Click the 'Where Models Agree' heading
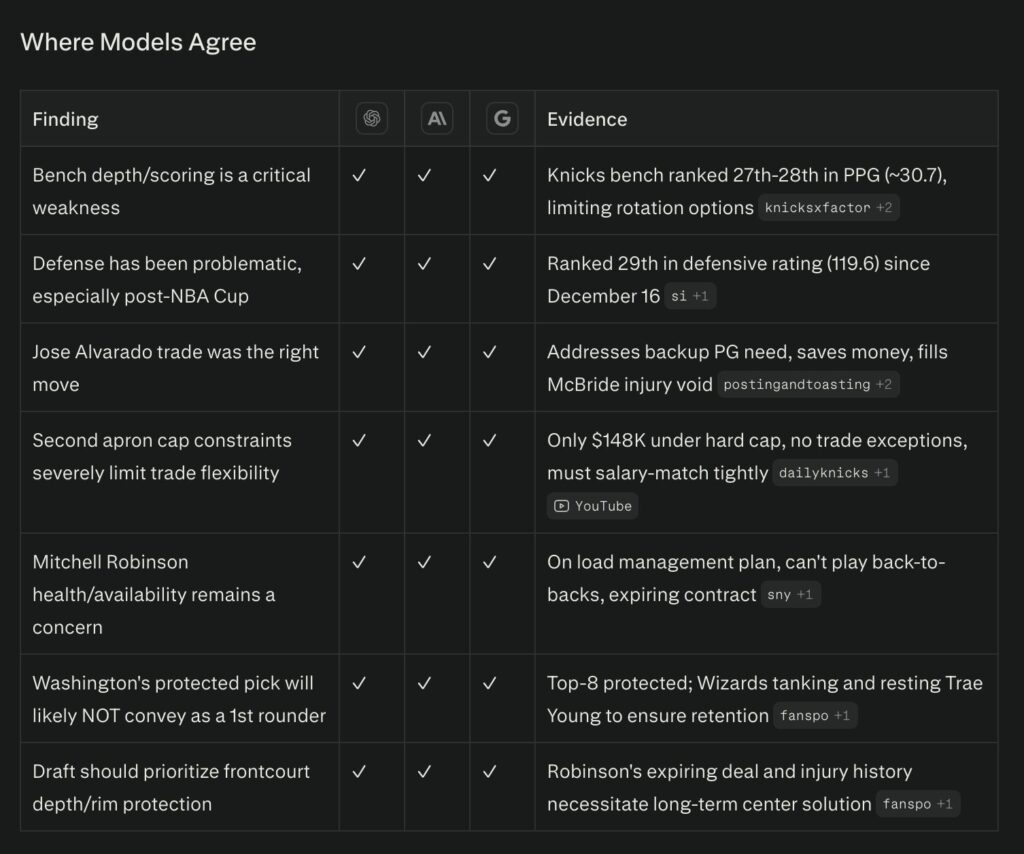This screenshot has height=854, width=1024. coord(138,42)
